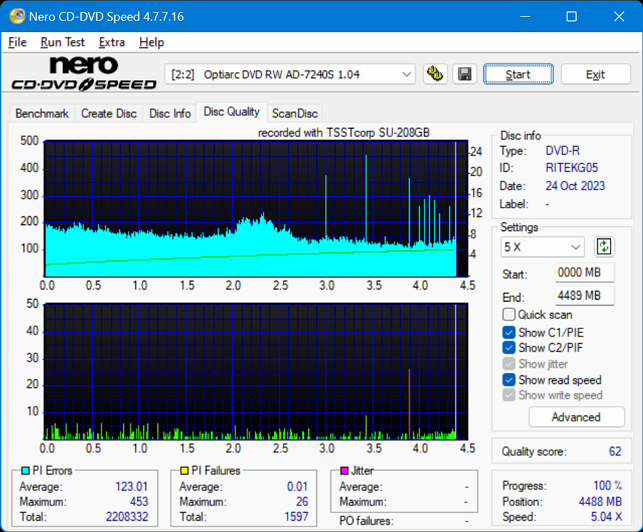Viewport: 643px width, 532px height.
Task: Enable the Quick scan checkbox
Action: tap(508, 315)
